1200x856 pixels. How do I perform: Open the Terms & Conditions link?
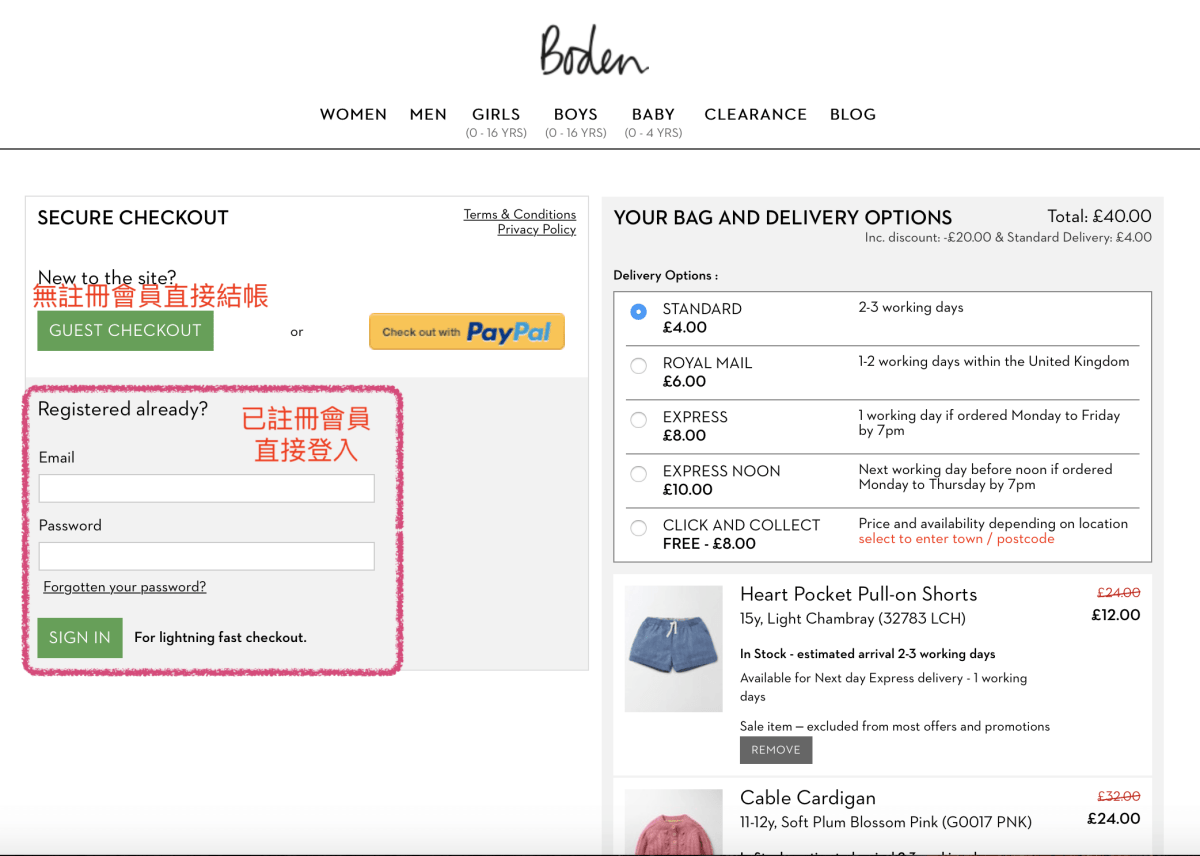pyautogui.click(x=519, y=214)
